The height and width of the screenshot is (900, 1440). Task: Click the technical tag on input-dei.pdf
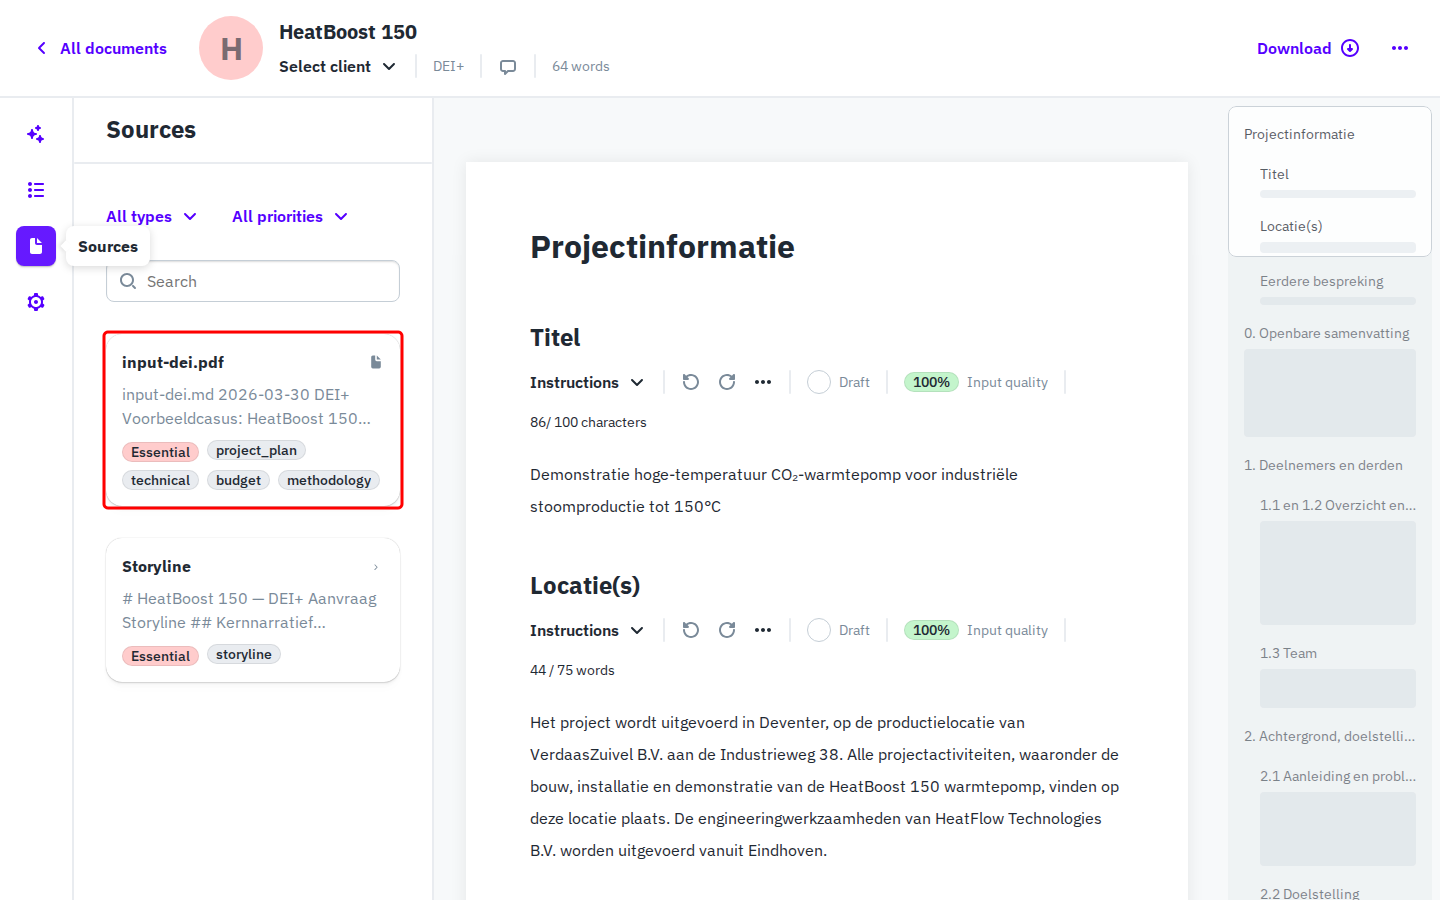[160, 480]
